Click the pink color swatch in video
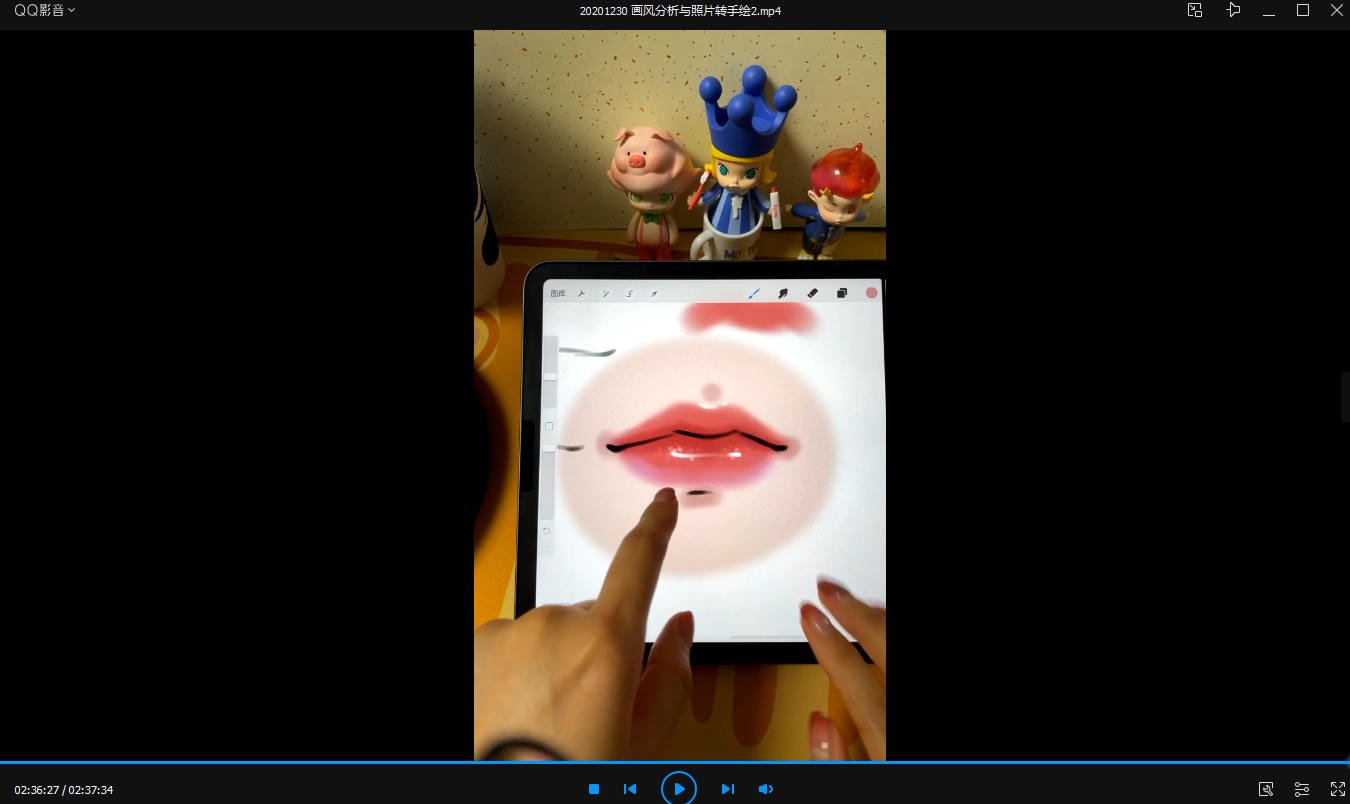1350x804 pixels. tap(872, 293)
